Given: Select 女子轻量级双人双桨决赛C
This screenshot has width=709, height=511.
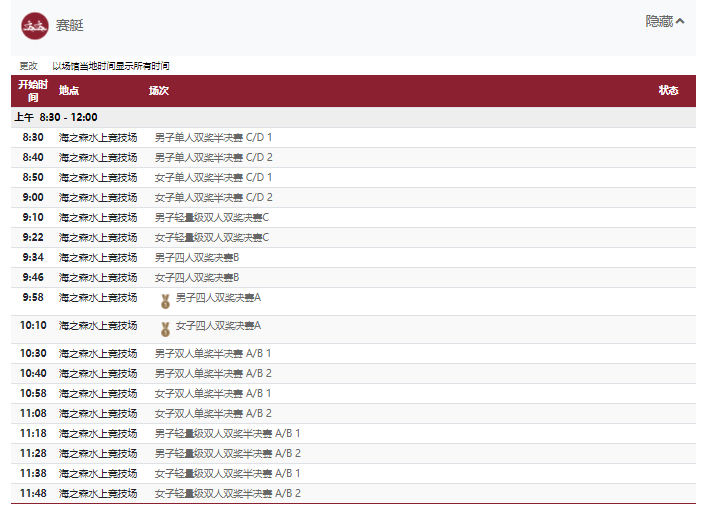Looking at the screenshot, I should [x=212, y=237].
